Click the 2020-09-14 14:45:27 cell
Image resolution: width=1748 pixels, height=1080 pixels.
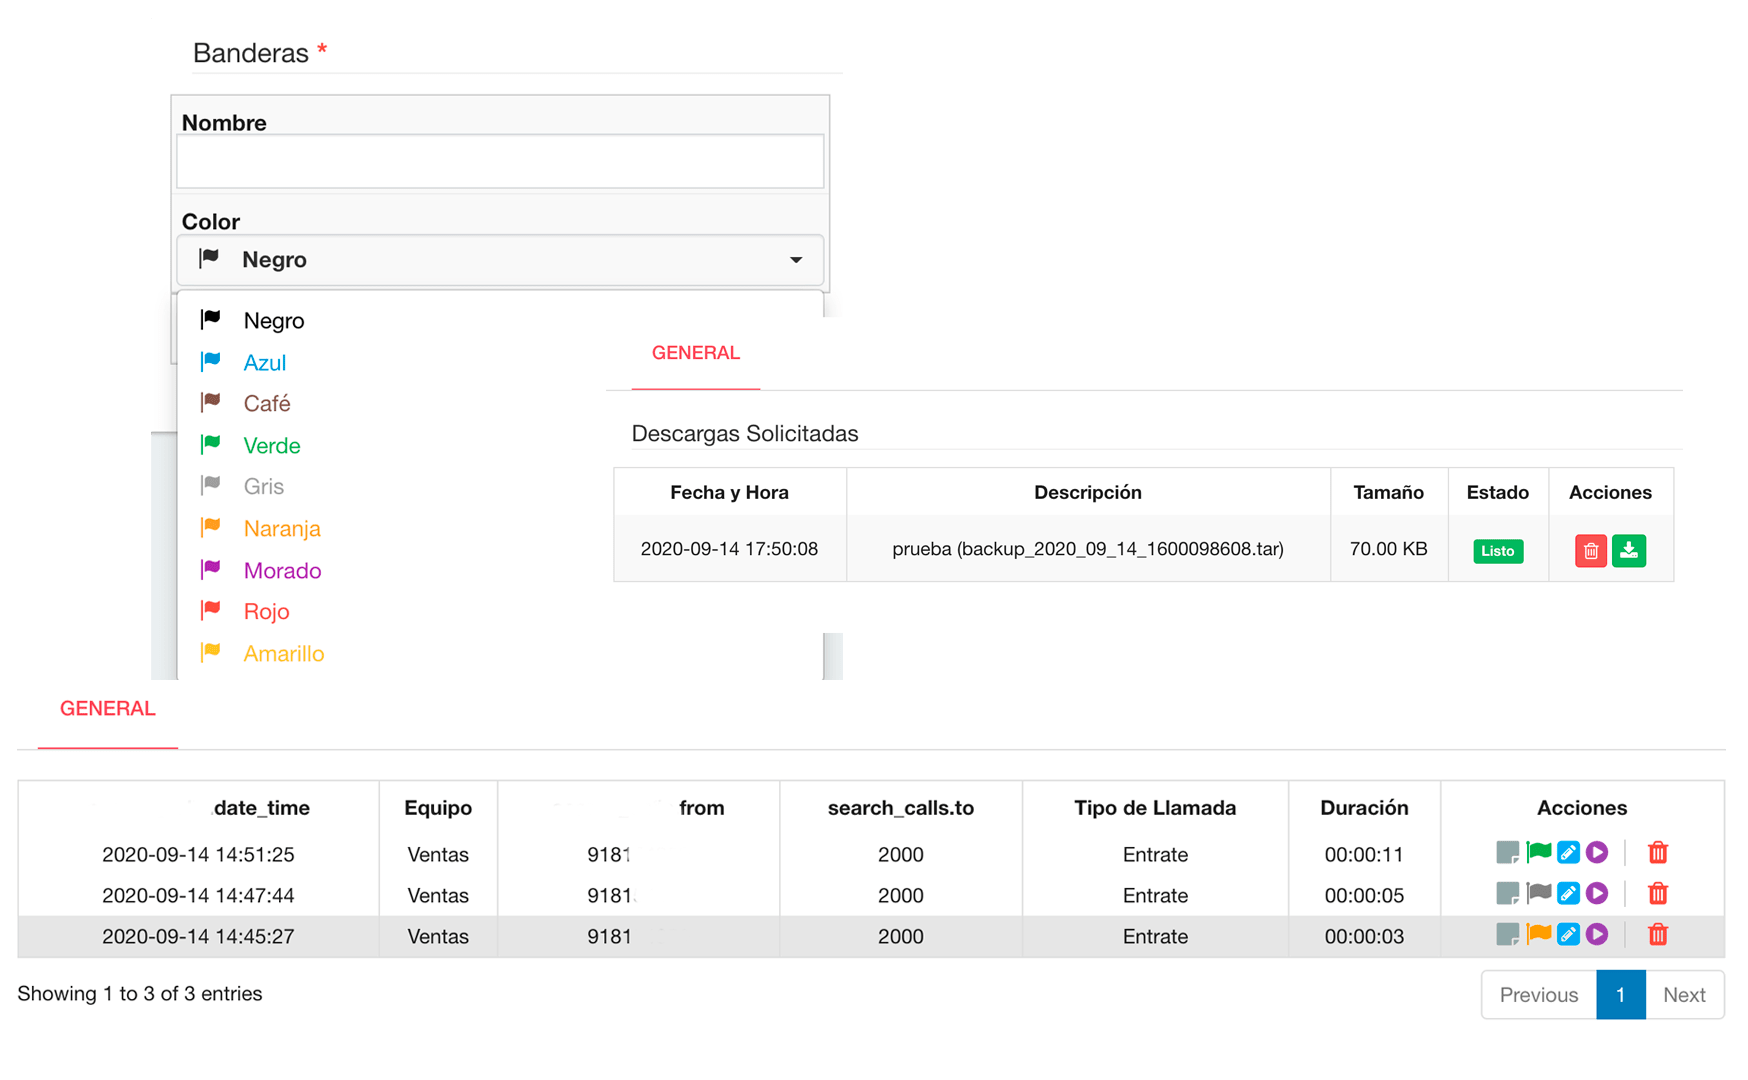coord(198,937)
